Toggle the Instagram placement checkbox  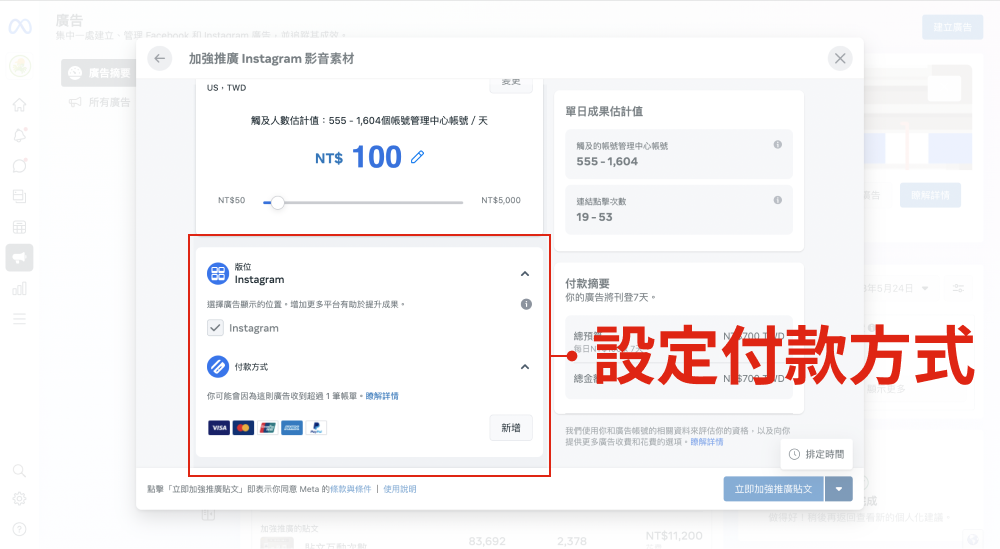pyautogui.click(x=215, y=328)
